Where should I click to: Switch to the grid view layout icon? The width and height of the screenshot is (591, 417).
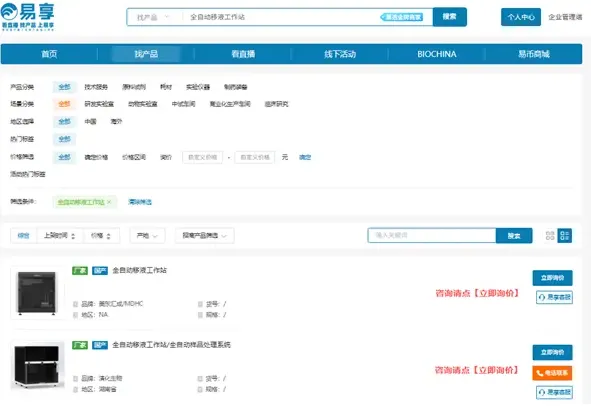(550, 236)
